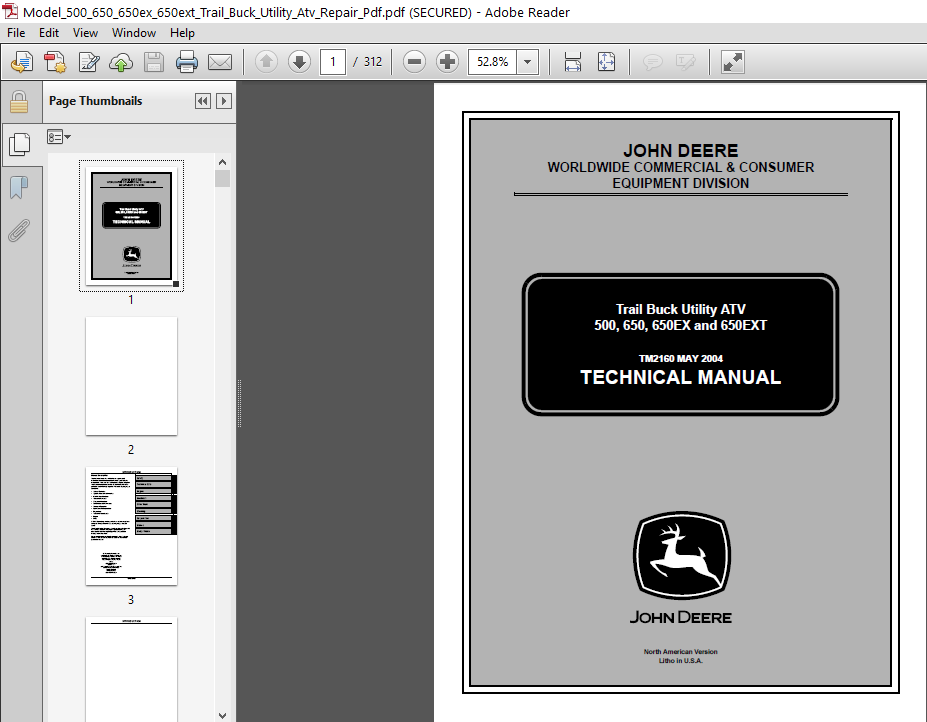Toggle Fit Width view in toolbar
The height and width of the screenshot is (722, 927).
572,62
